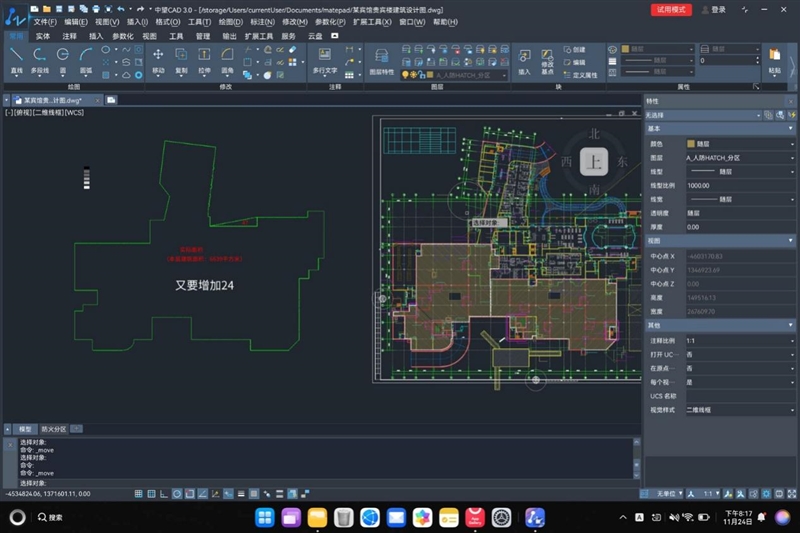Image resolution: width=800 pixels, height=533 pixels.
Task: Expand the A_人防HATCH_分区 layer dropdown in ribbon
Action: pos(505,74)
